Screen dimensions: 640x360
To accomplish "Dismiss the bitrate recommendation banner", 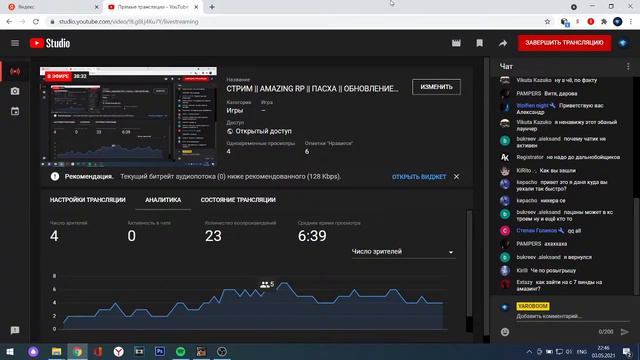I will 456,177.
